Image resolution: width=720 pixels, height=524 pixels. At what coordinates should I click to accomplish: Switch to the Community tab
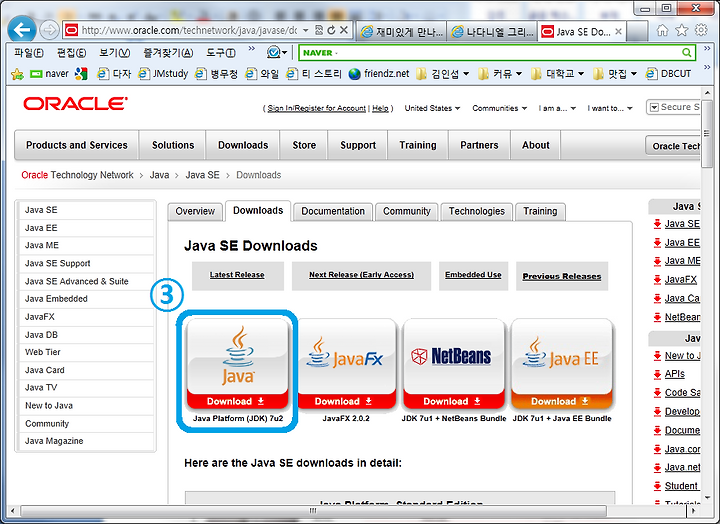tap(407, 211)
